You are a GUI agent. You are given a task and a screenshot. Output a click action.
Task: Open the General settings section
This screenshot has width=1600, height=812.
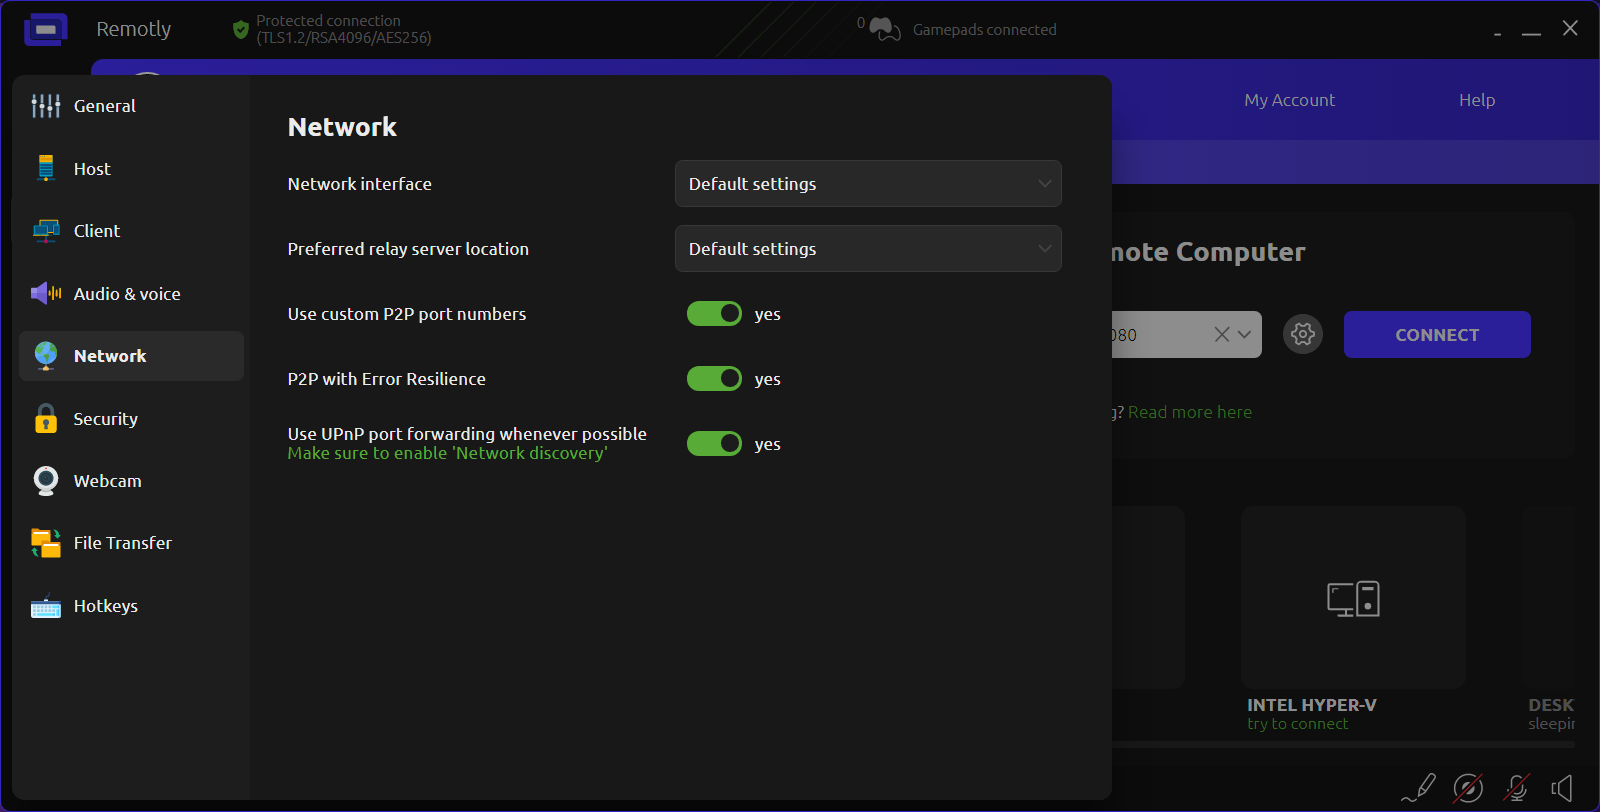[x=104, y=106]
